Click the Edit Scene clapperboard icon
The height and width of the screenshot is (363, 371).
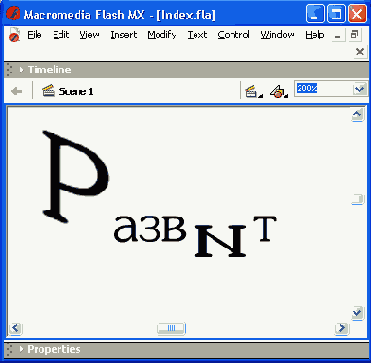[x=253, y=91]
